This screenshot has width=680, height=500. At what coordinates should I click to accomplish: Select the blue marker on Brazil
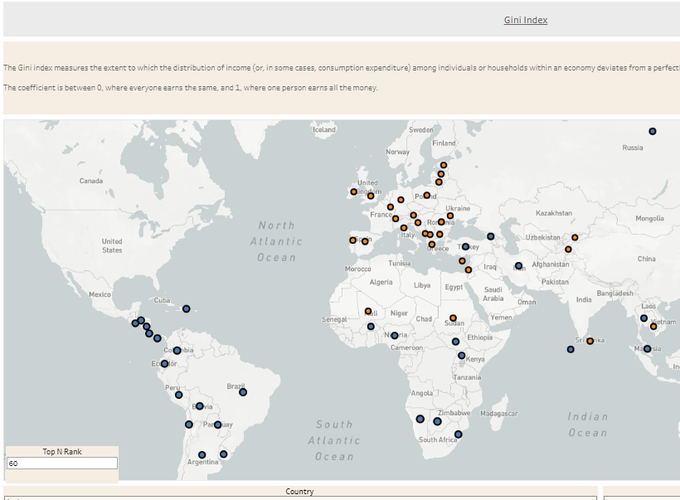pyautogui.click(x=243, y=392)
